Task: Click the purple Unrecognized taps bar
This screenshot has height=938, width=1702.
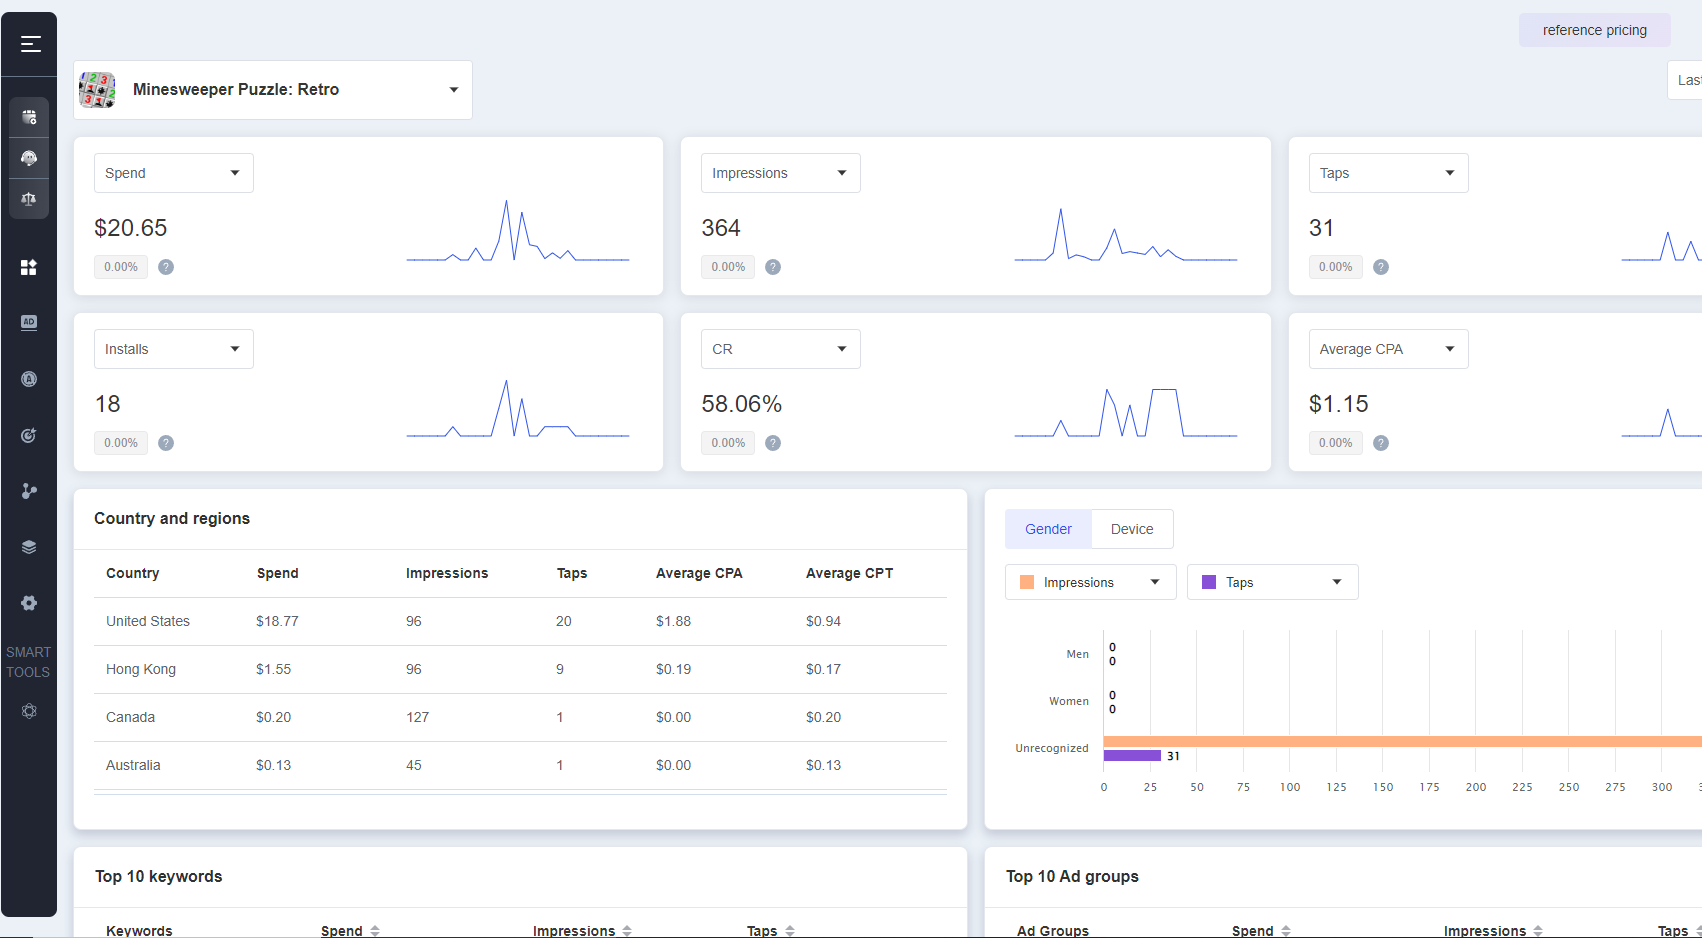Action: click(x=1132, y=756)
